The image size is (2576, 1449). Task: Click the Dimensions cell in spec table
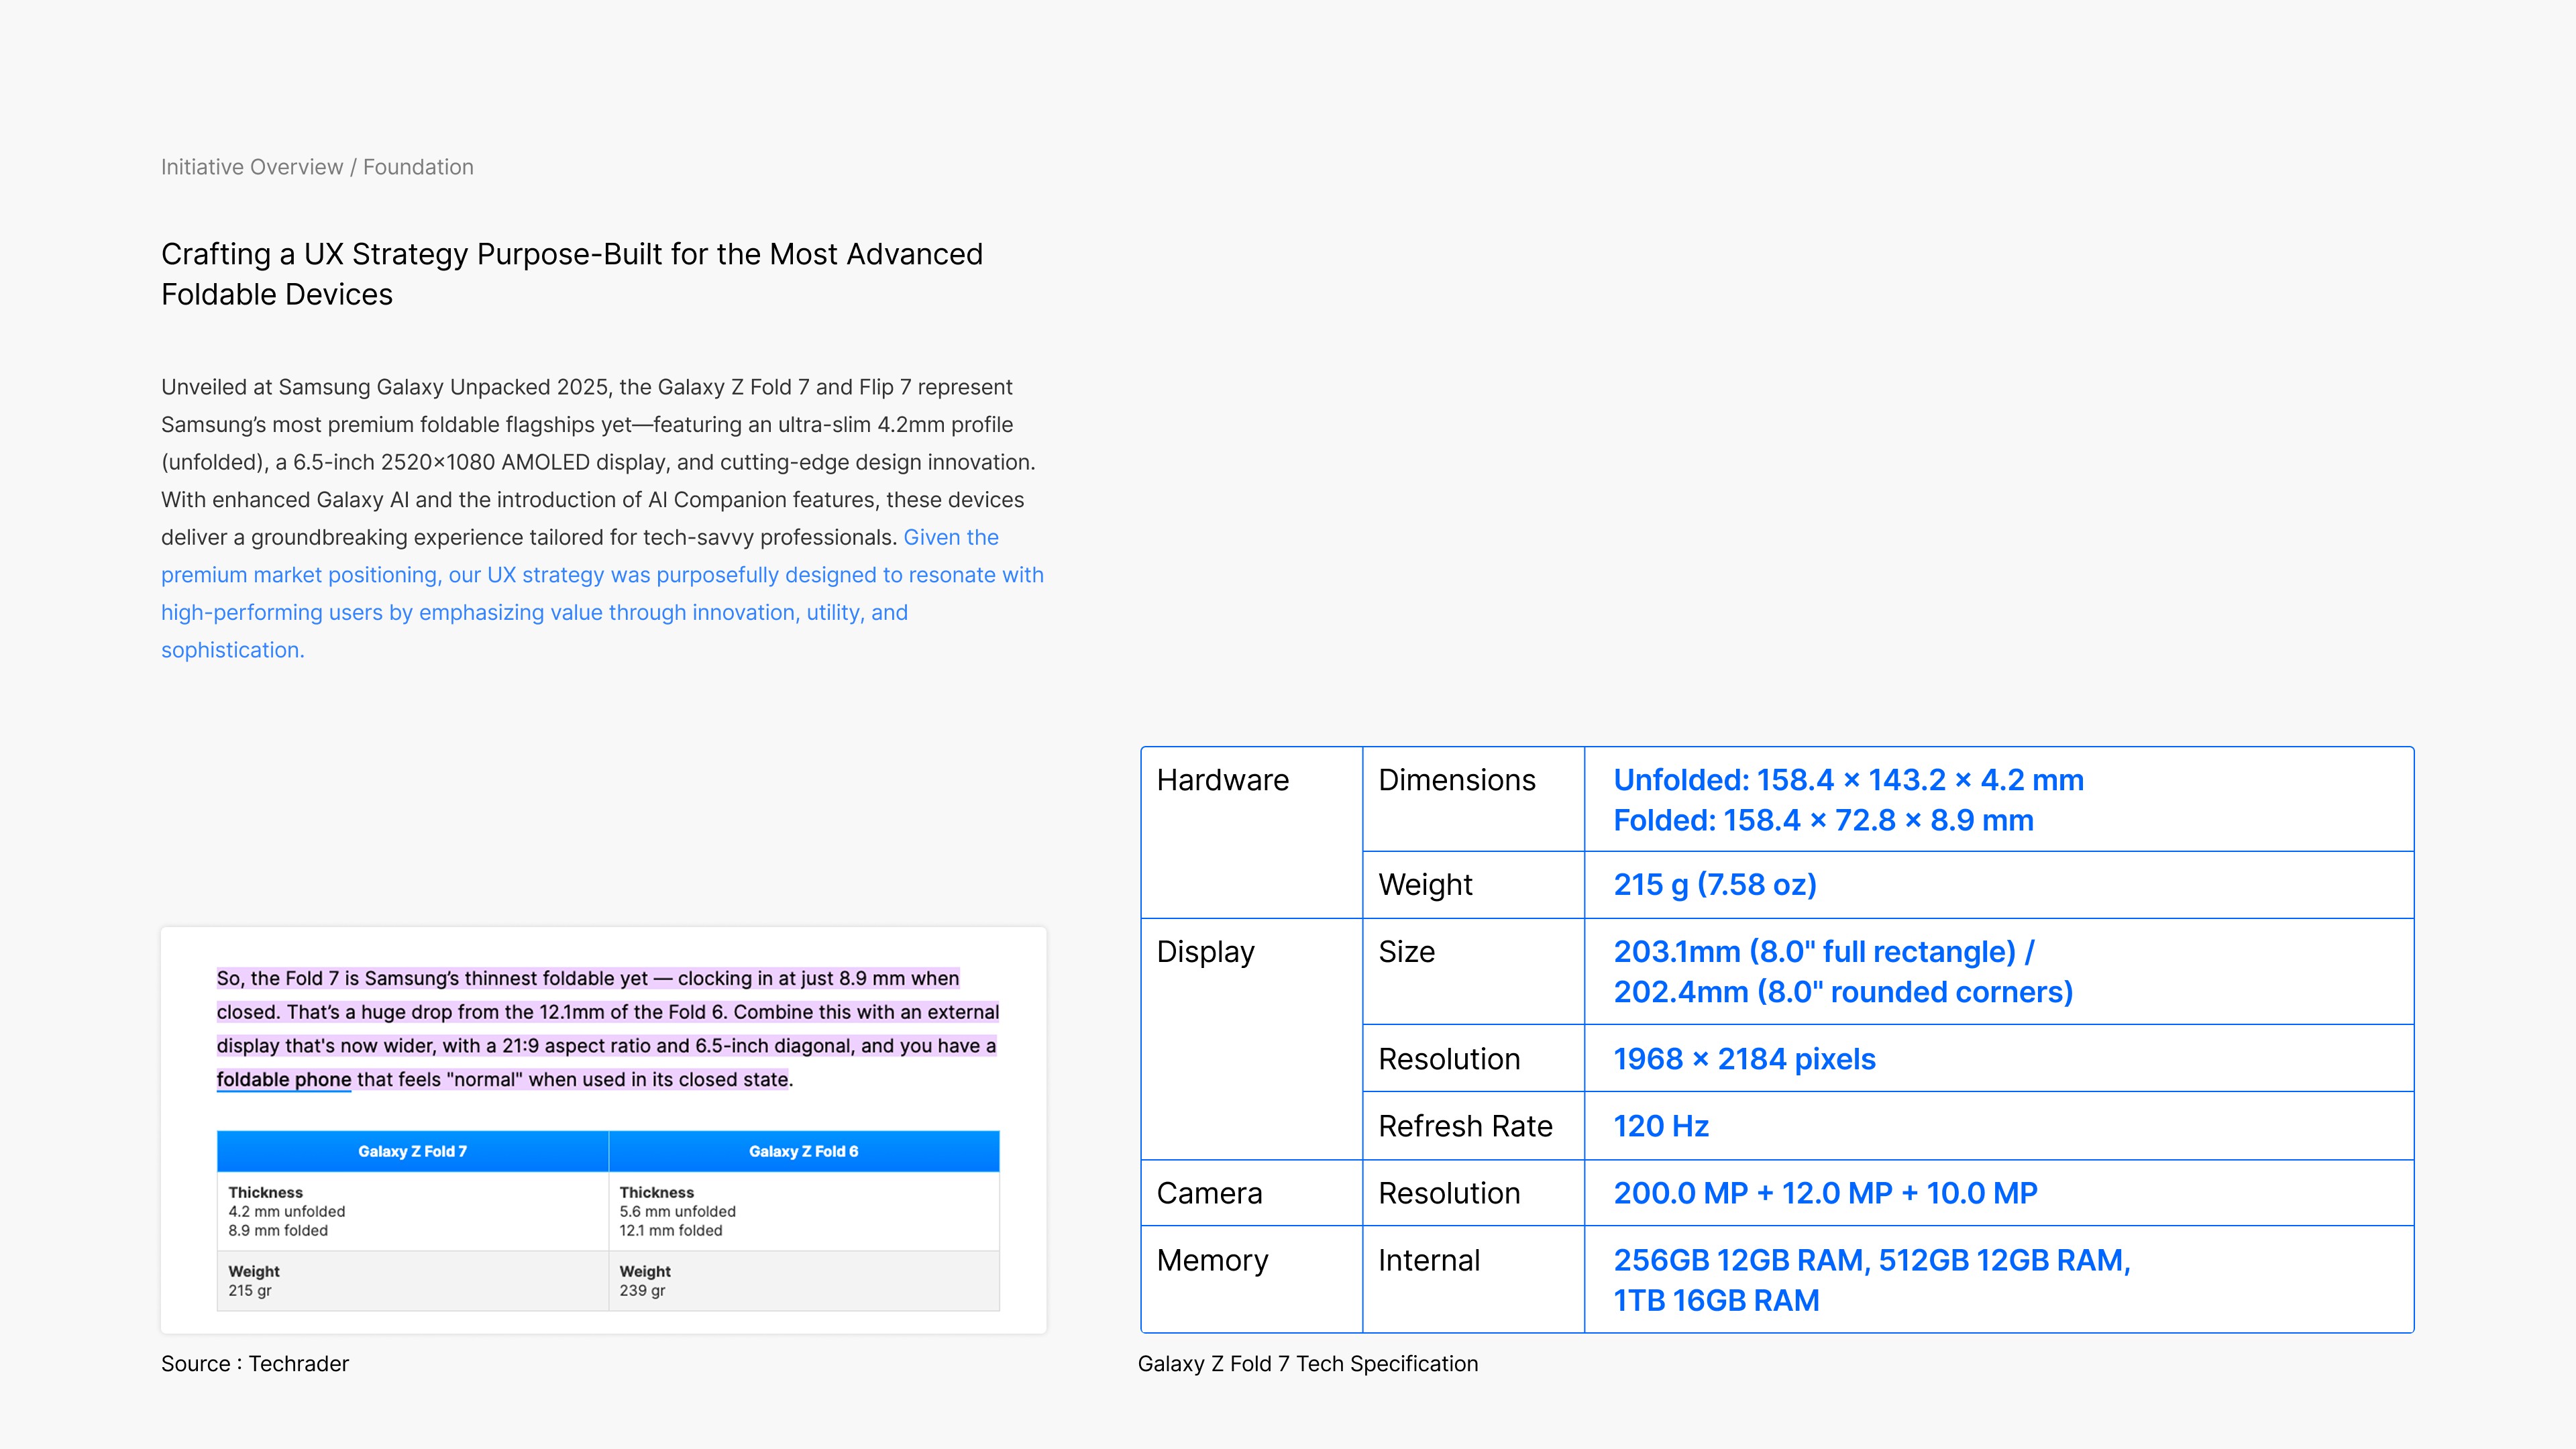click(1456, 780)
